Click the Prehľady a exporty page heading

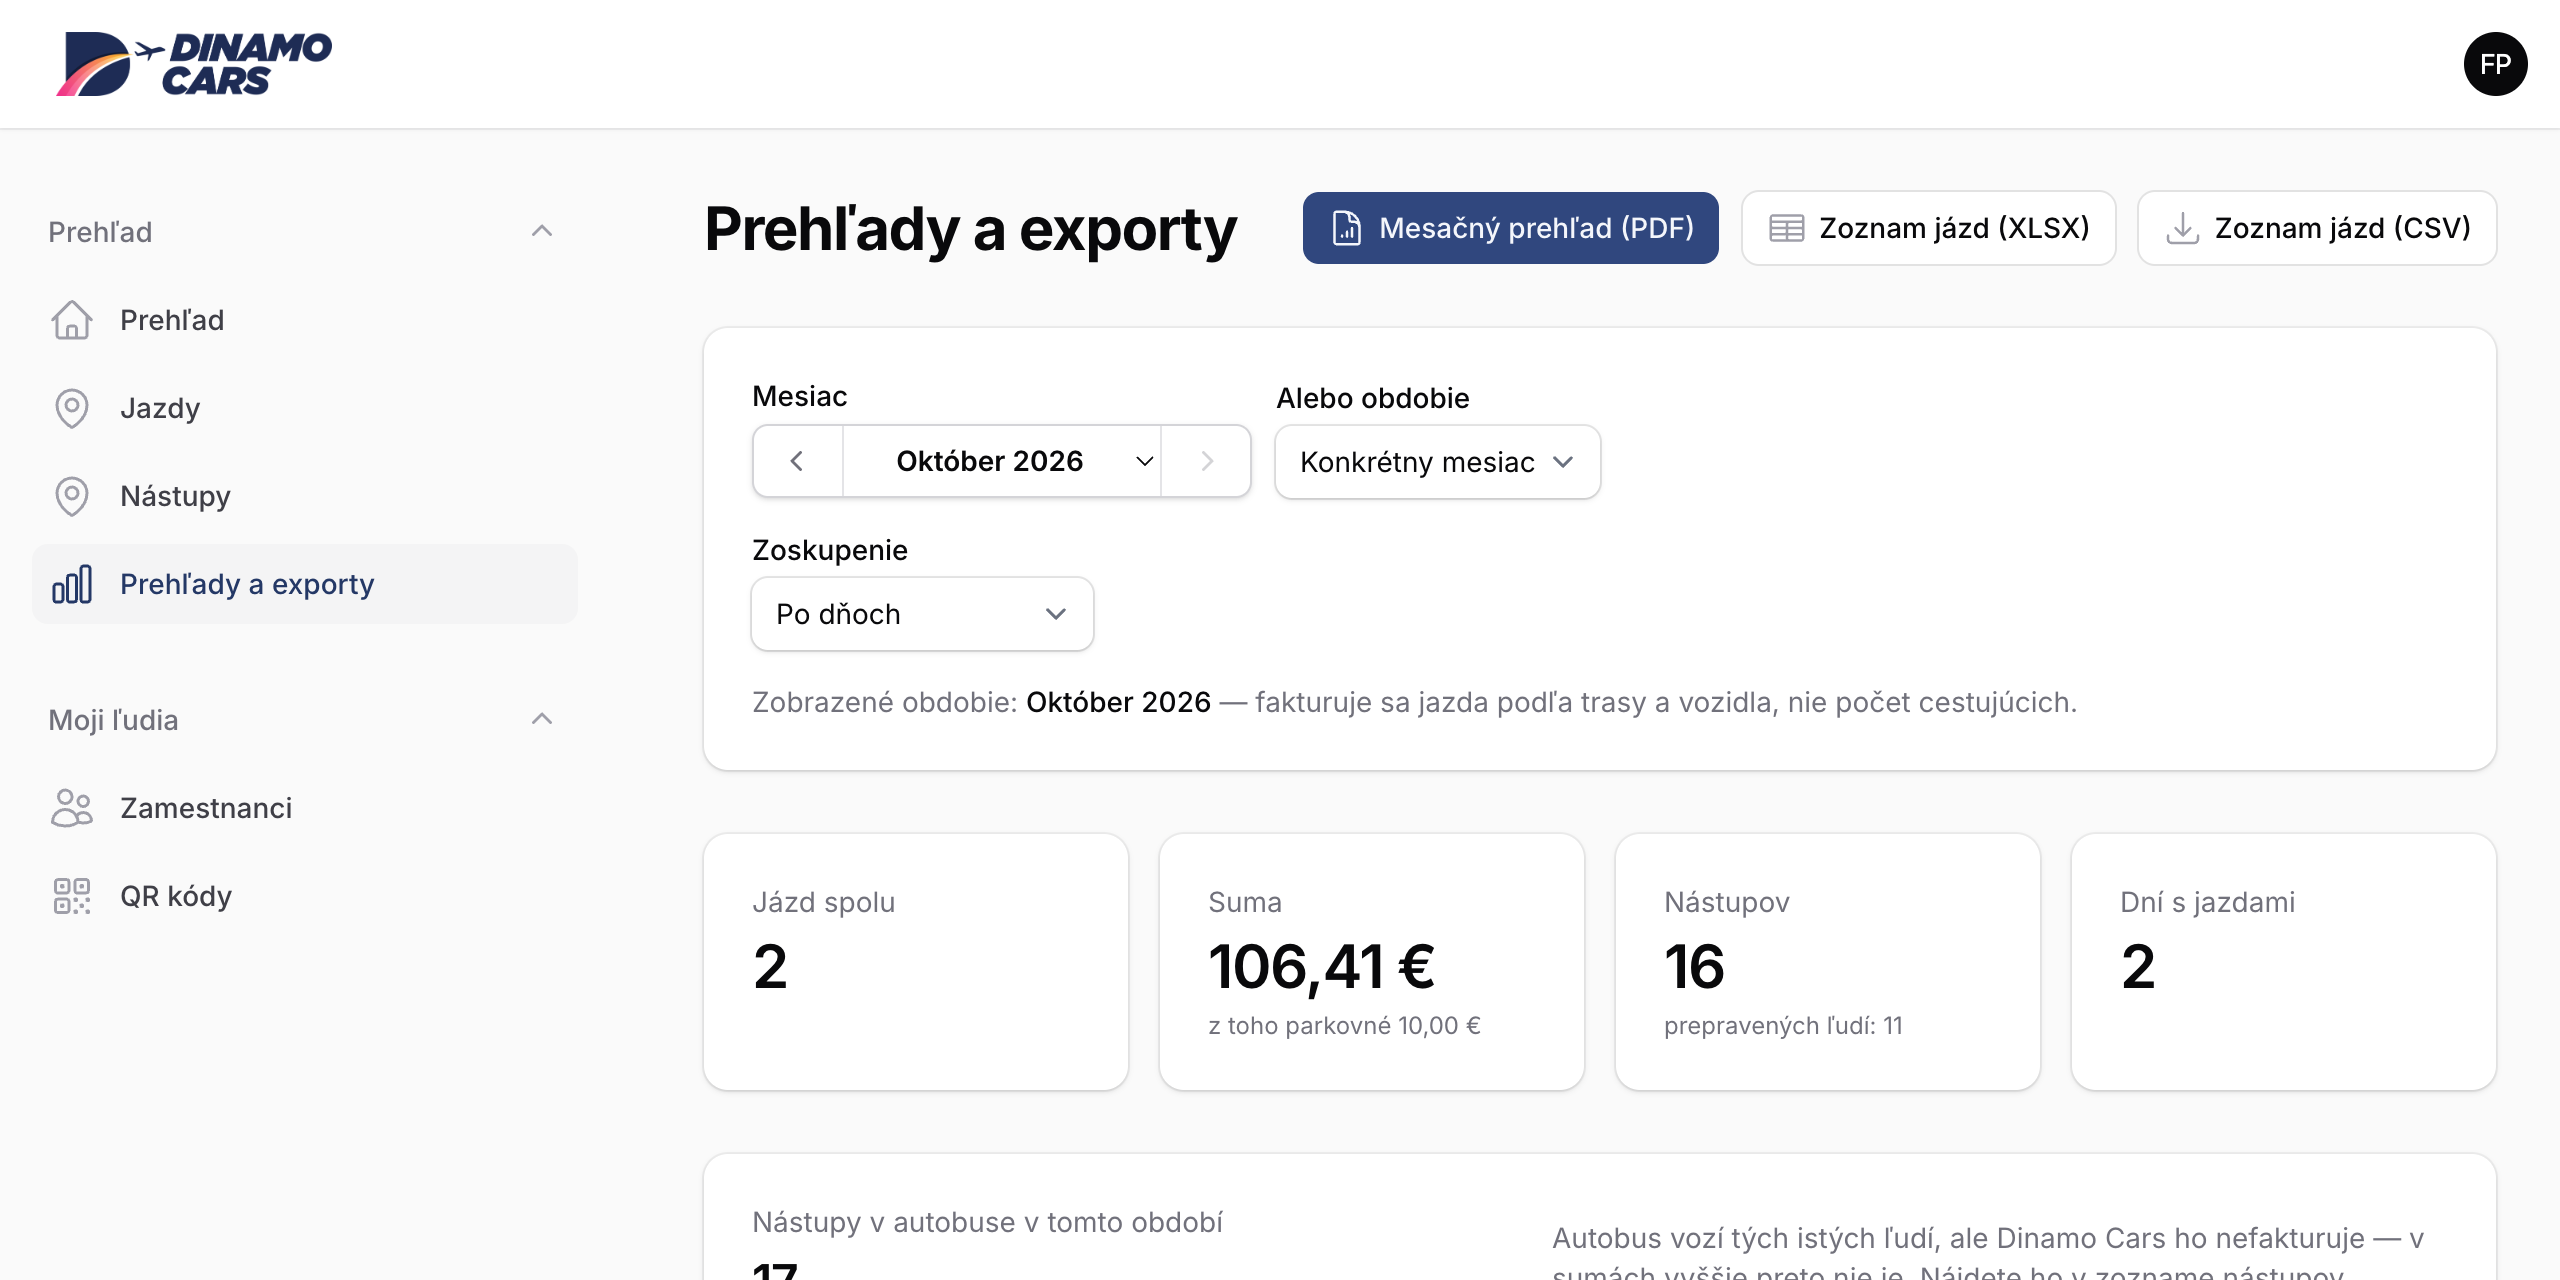coord(970,229)
